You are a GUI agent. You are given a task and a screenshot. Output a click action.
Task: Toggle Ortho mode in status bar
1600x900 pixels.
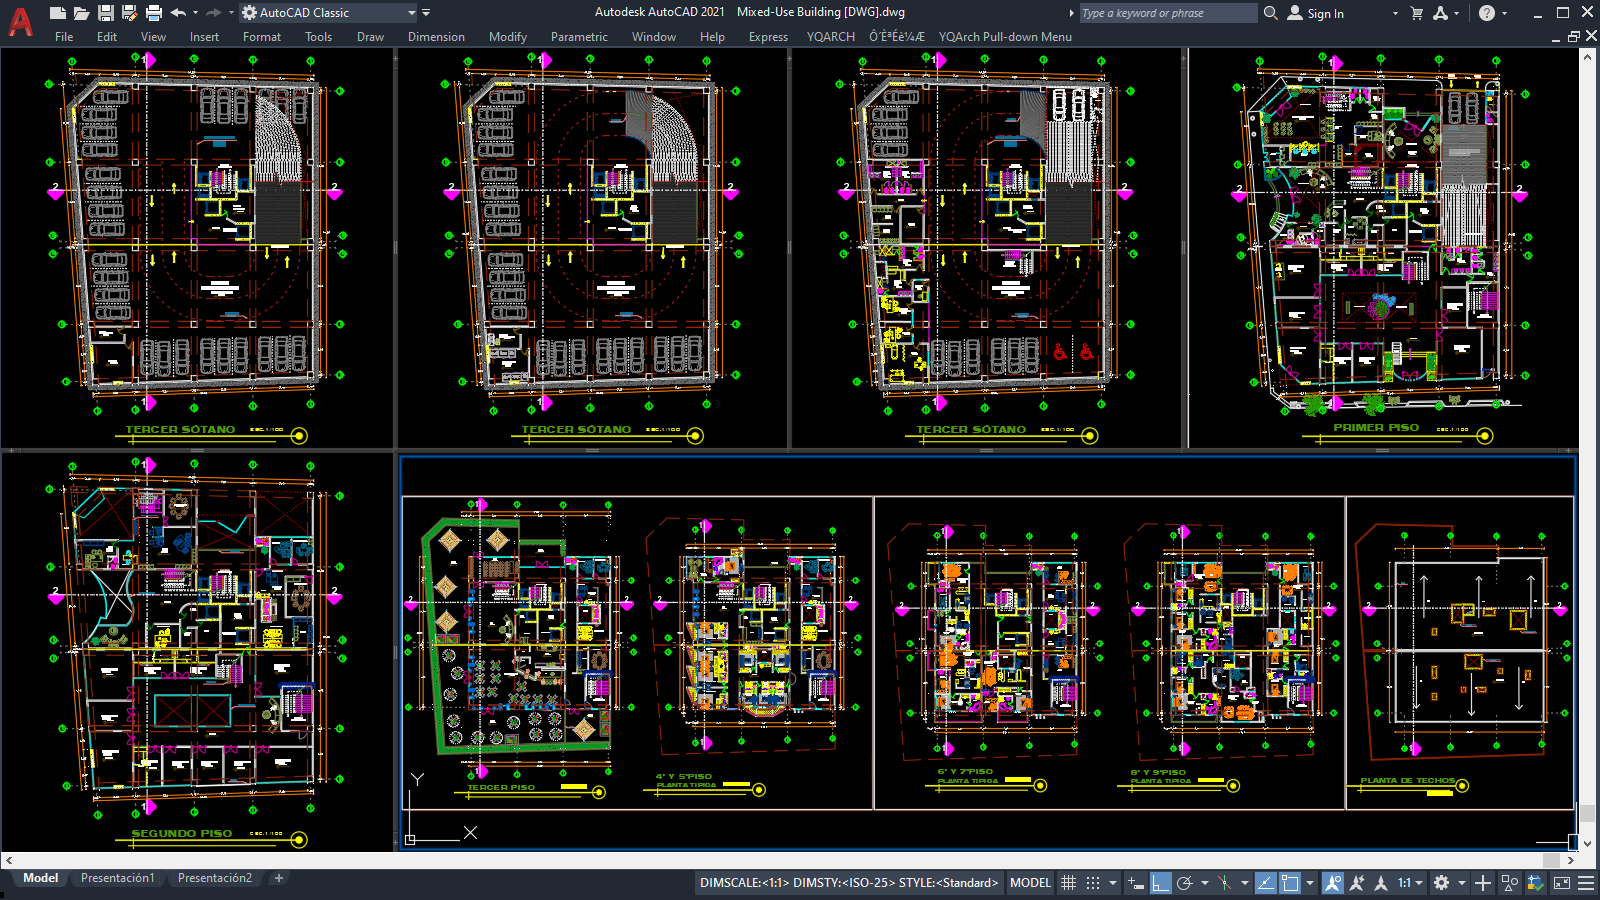[x=1160, y=883]
